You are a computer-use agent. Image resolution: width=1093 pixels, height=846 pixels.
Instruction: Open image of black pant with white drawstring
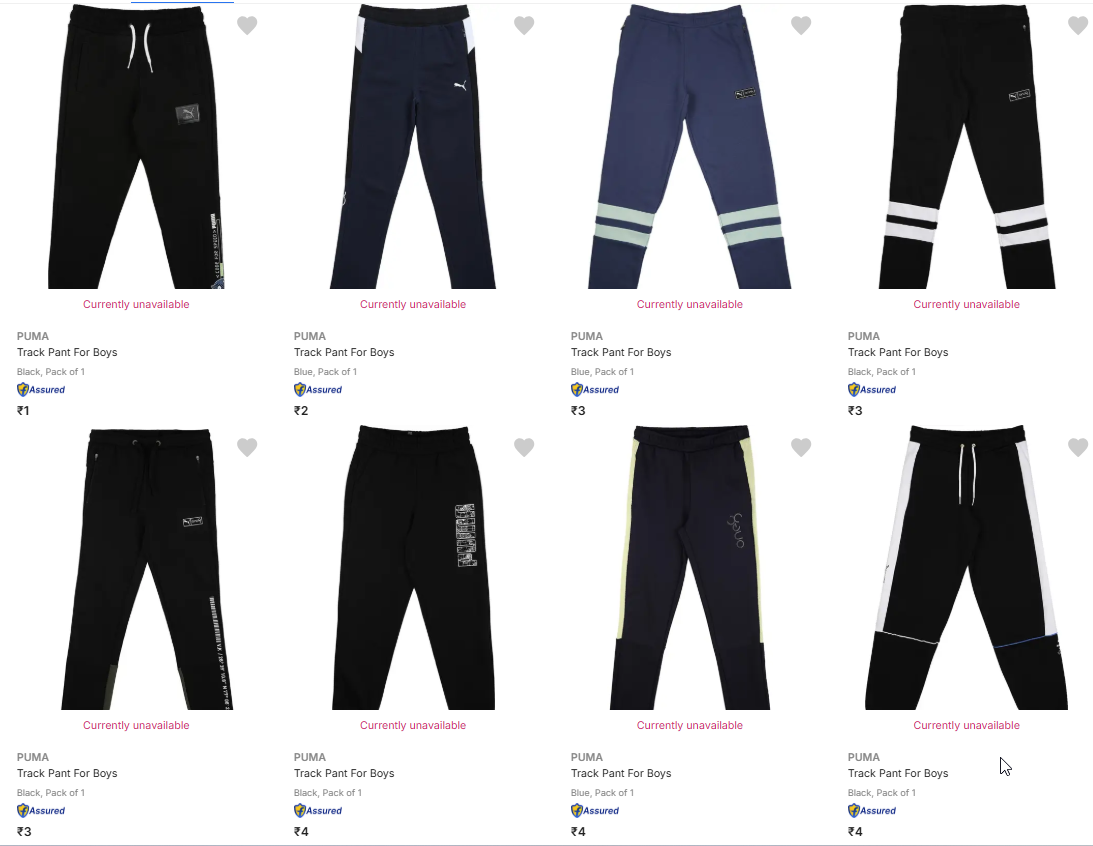(x=136, y=146)
